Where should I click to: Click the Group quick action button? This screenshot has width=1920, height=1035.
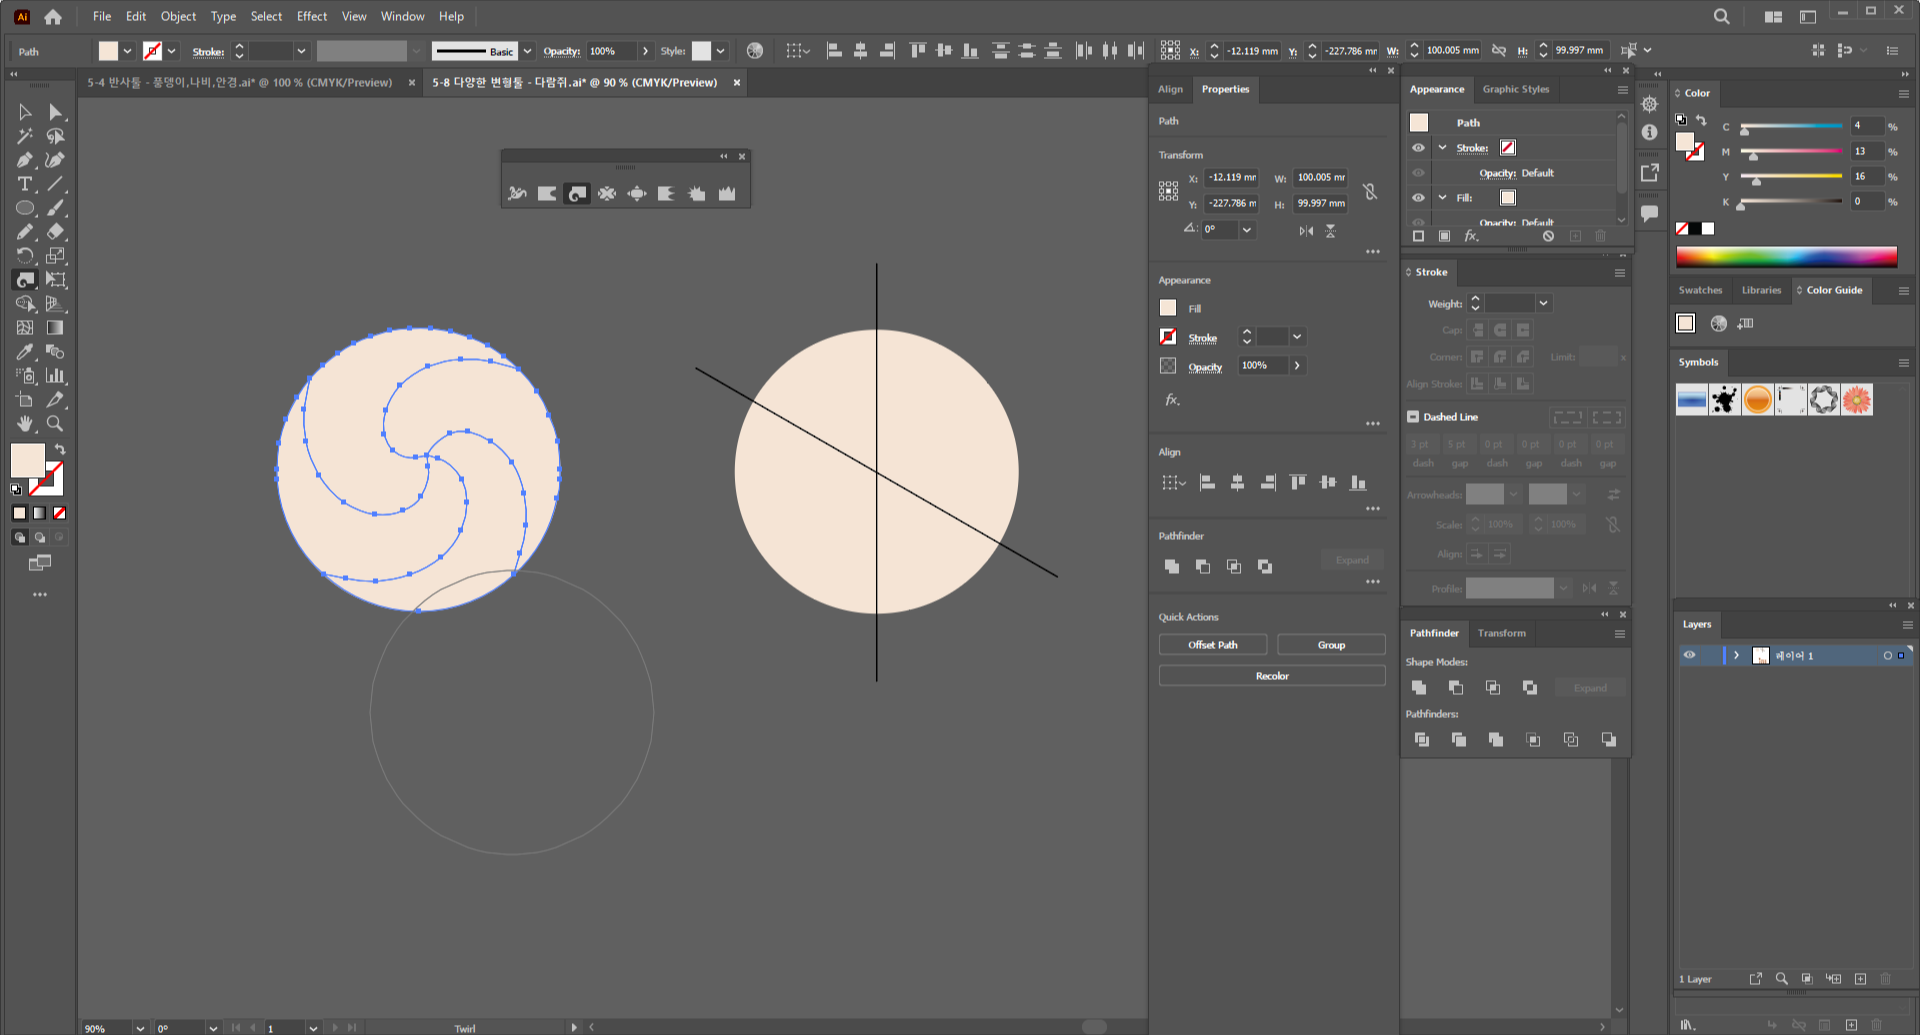1331,645
